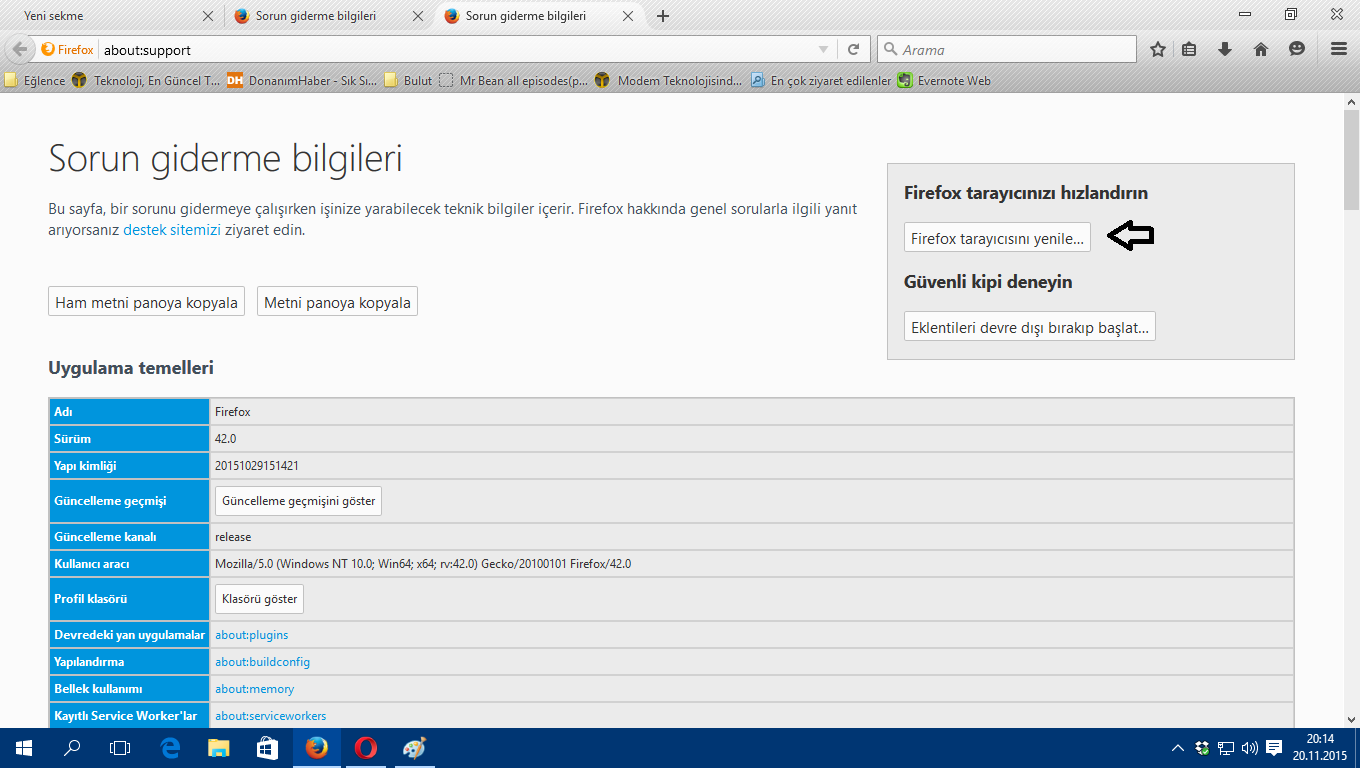Close the active Sorun giderme bilgileri tab
This screenshot has width=1360, height=768.
click(x=628, y=16)
